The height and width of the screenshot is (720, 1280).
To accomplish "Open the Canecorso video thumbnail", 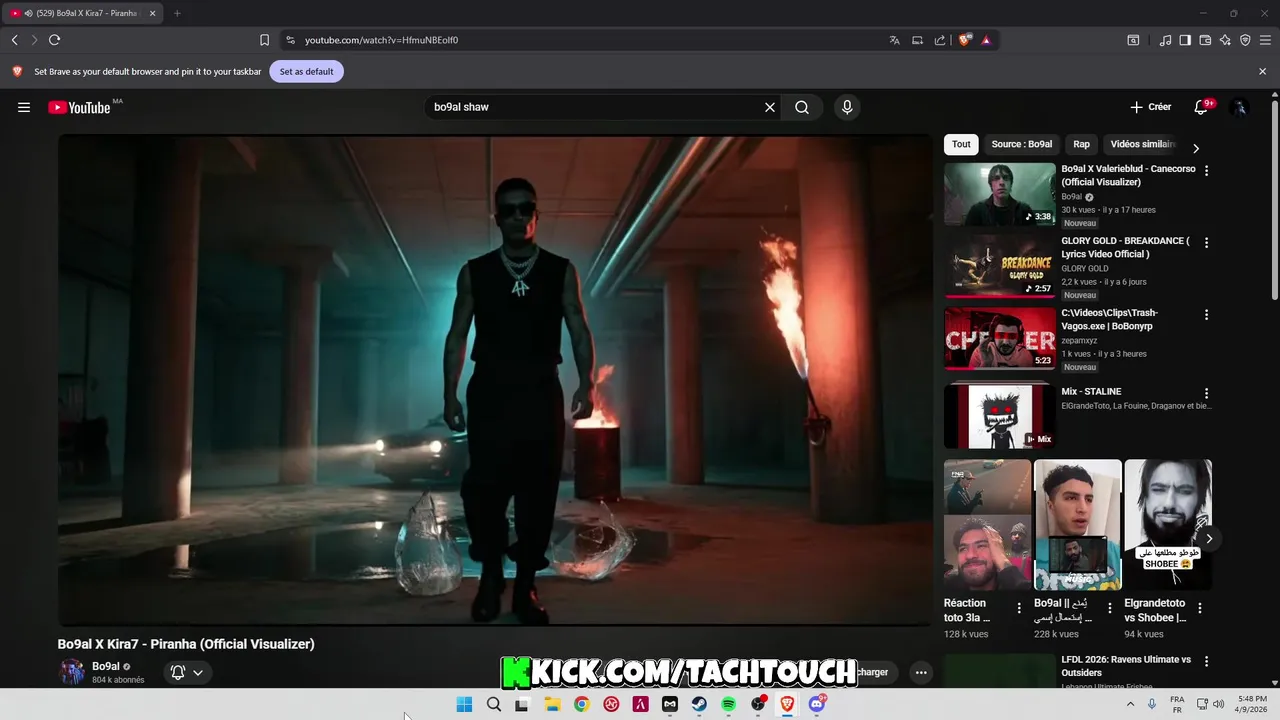I will [x=999, y=194].
